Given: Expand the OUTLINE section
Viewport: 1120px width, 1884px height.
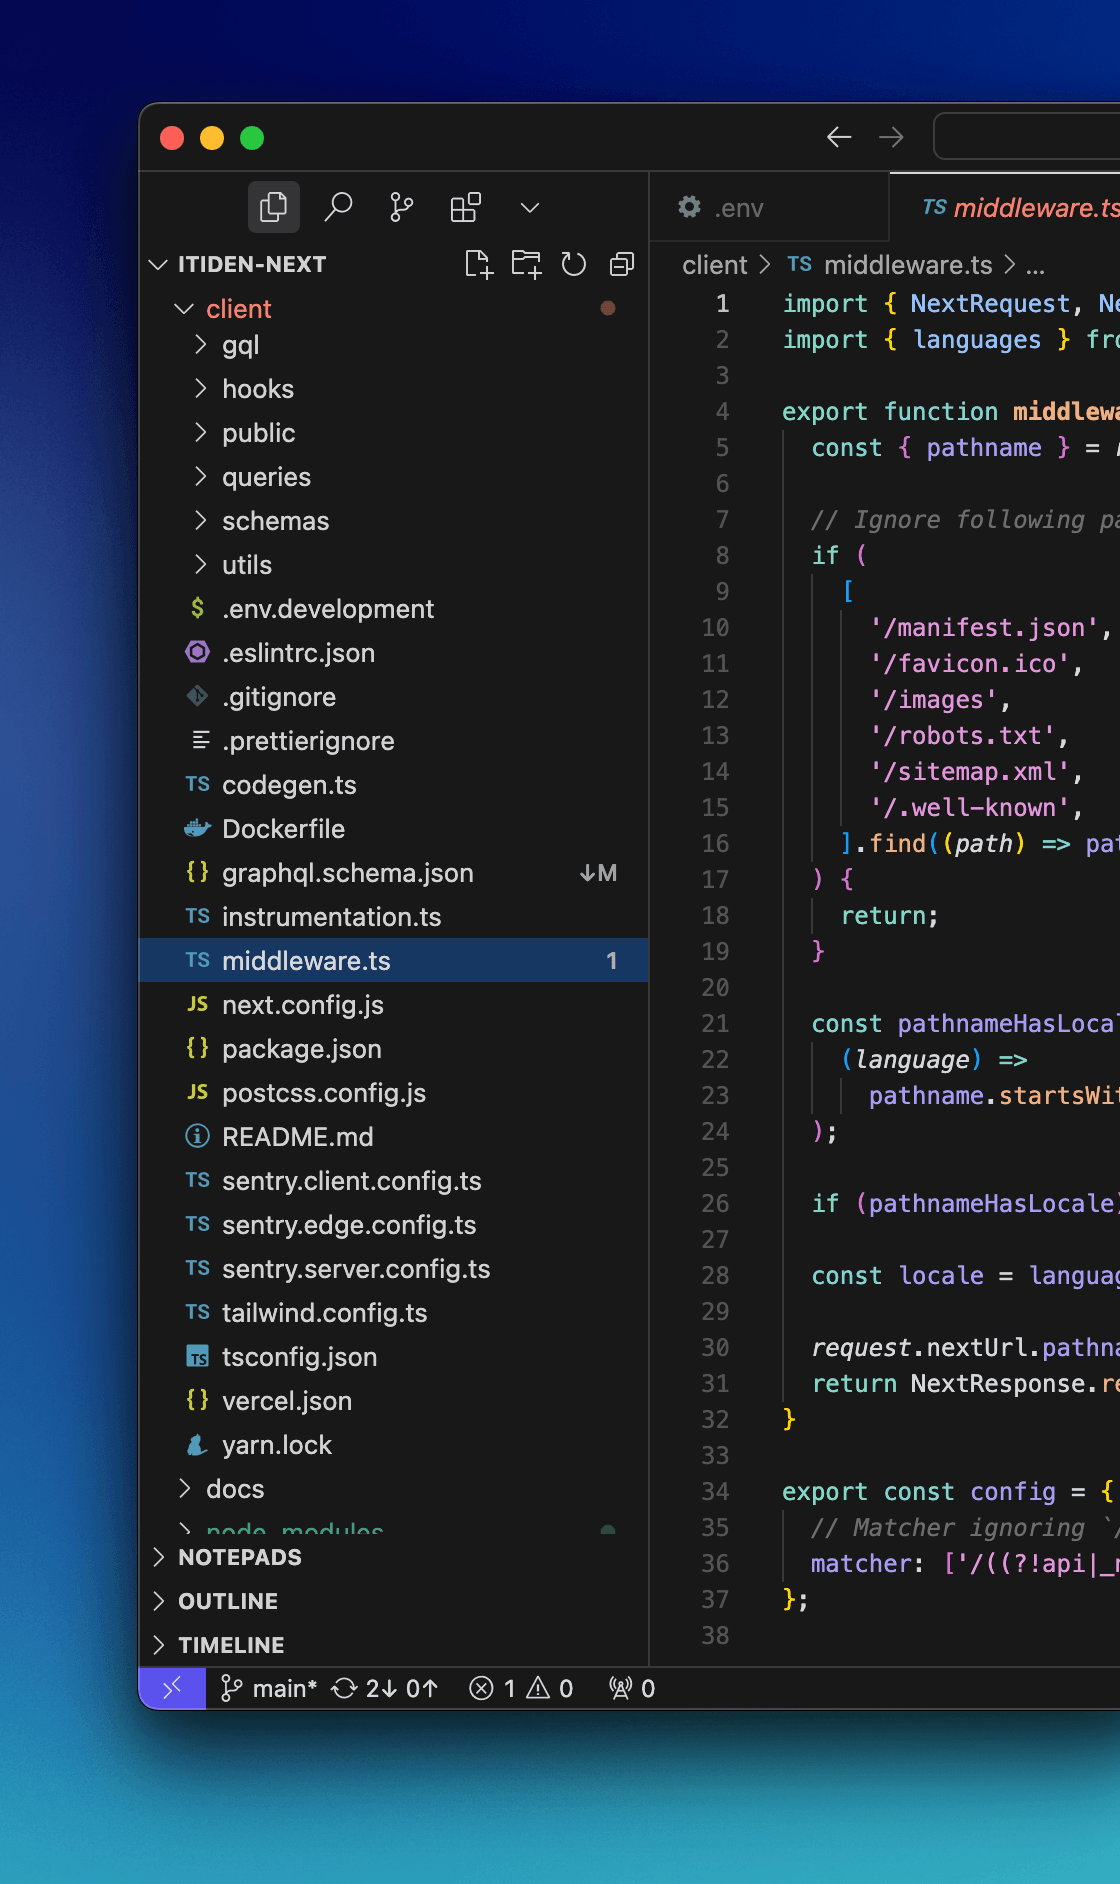Looking at the screenshot, I should tap(228, 1601).
